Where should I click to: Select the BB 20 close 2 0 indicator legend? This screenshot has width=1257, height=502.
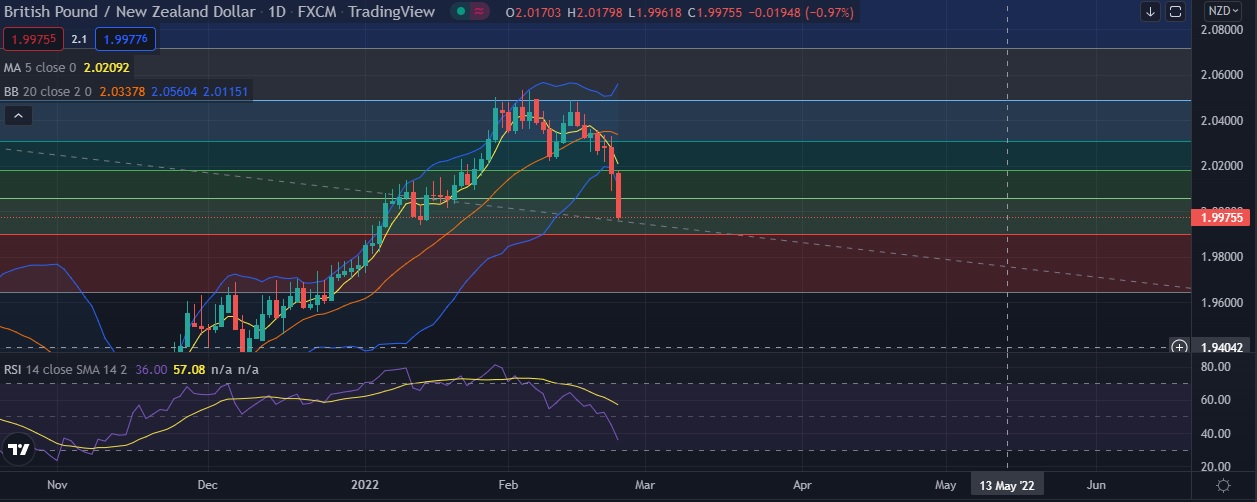pos(48,91)
